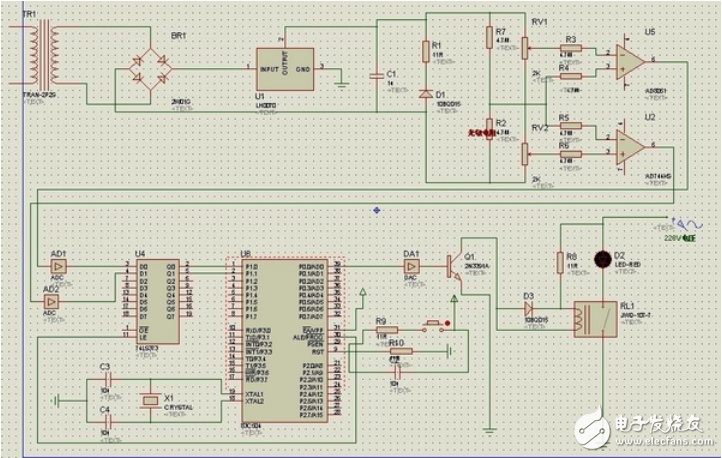The width and height of the screenshot is (722, 458).
Task: Select the U1 voltage regulator block
Action: [x=284, y=68]
